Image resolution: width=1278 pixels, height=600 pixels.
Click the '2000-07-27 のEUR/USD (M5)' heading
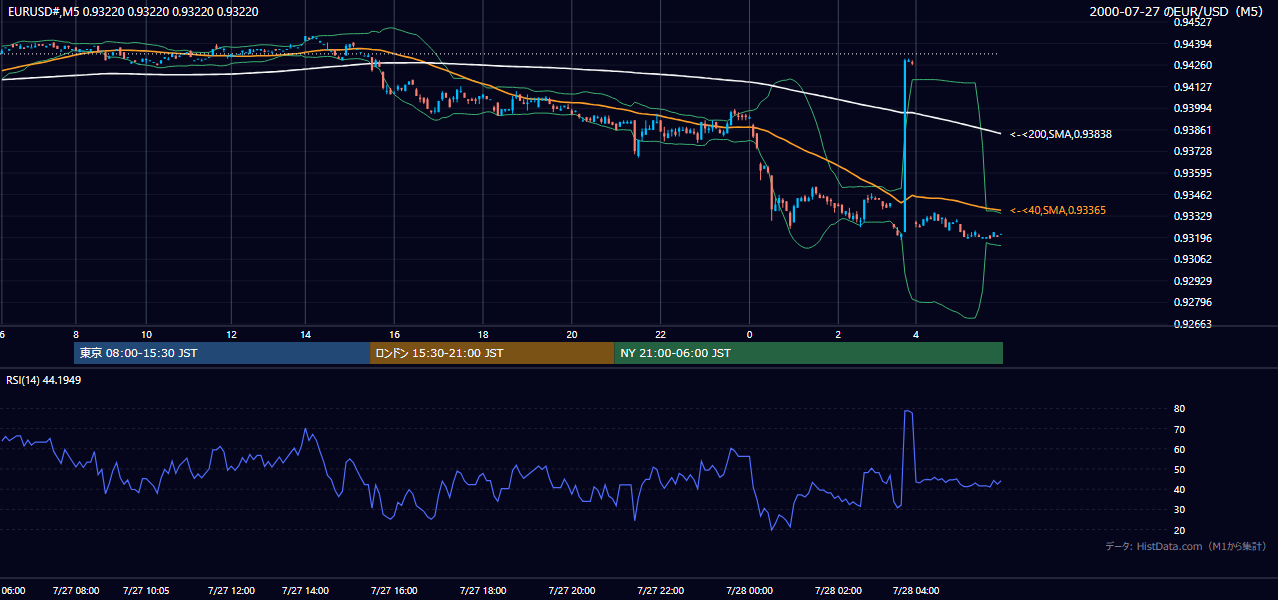[x=1177, y=11]
